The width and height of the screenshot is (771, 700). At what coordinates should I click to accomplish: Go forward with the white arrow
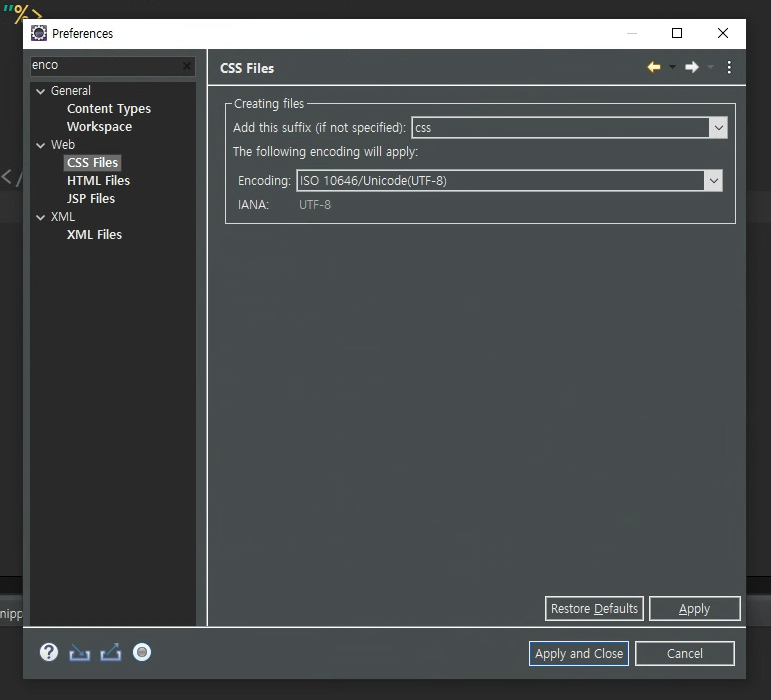pyautogui.click(x=692, y=67)
